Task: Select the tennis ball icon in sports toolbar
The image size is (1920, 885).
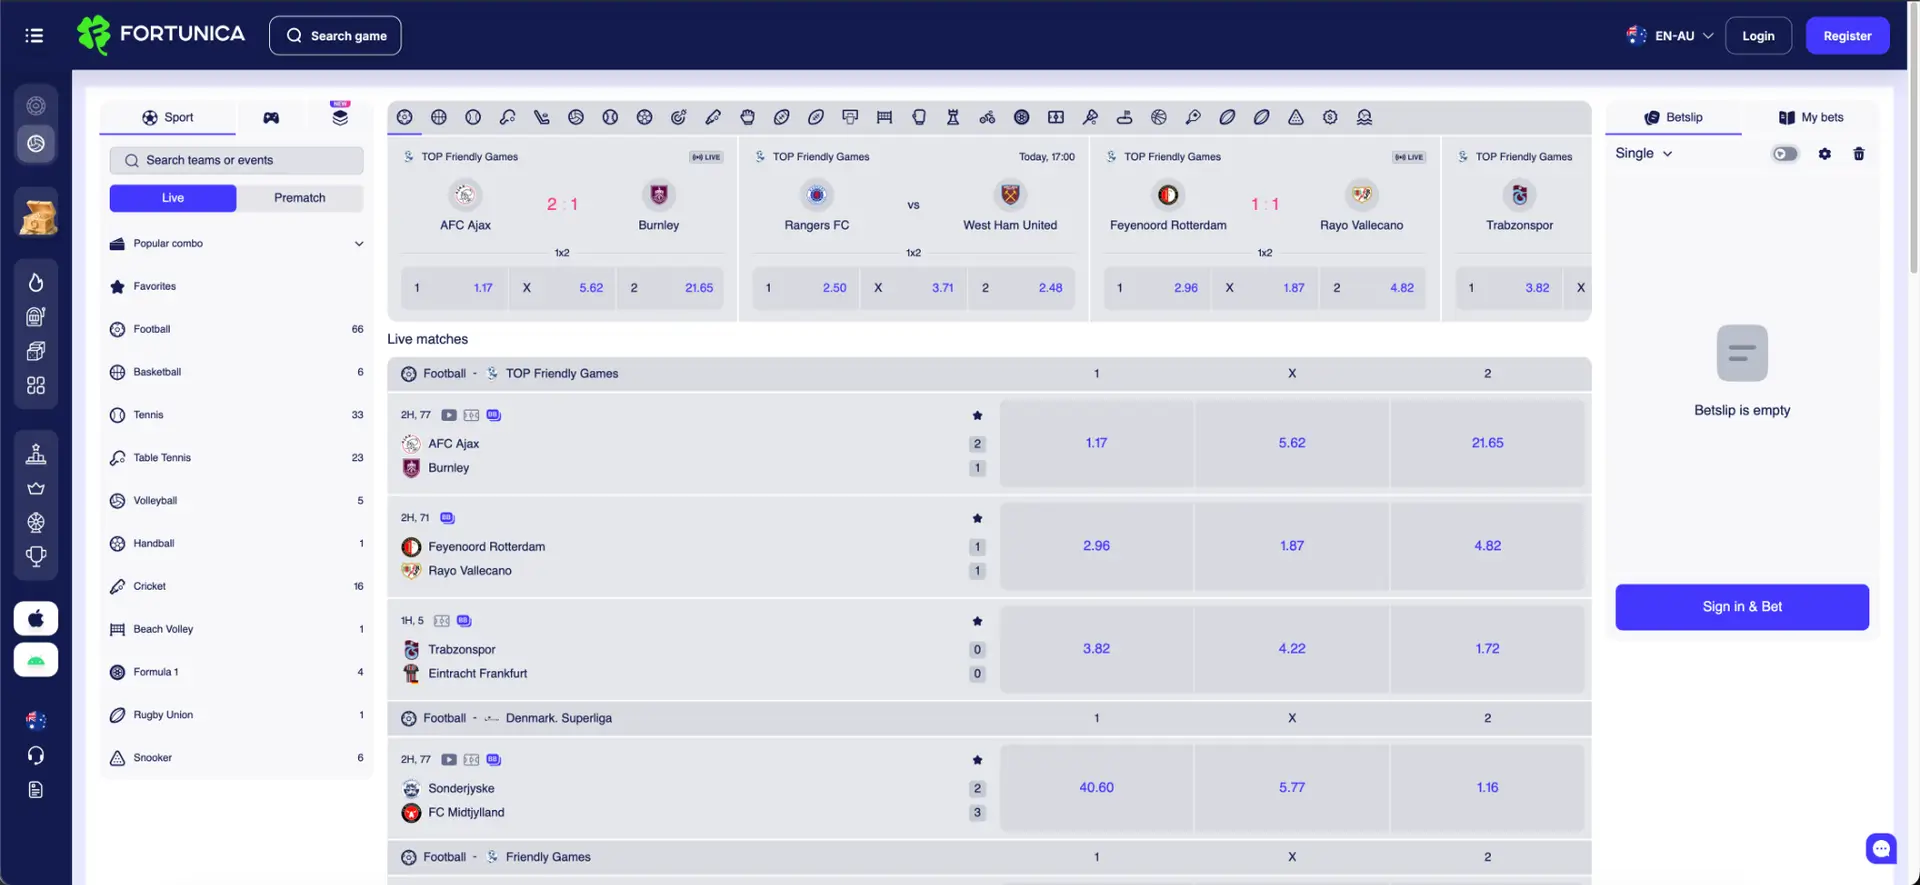Action: coord(473,117)
